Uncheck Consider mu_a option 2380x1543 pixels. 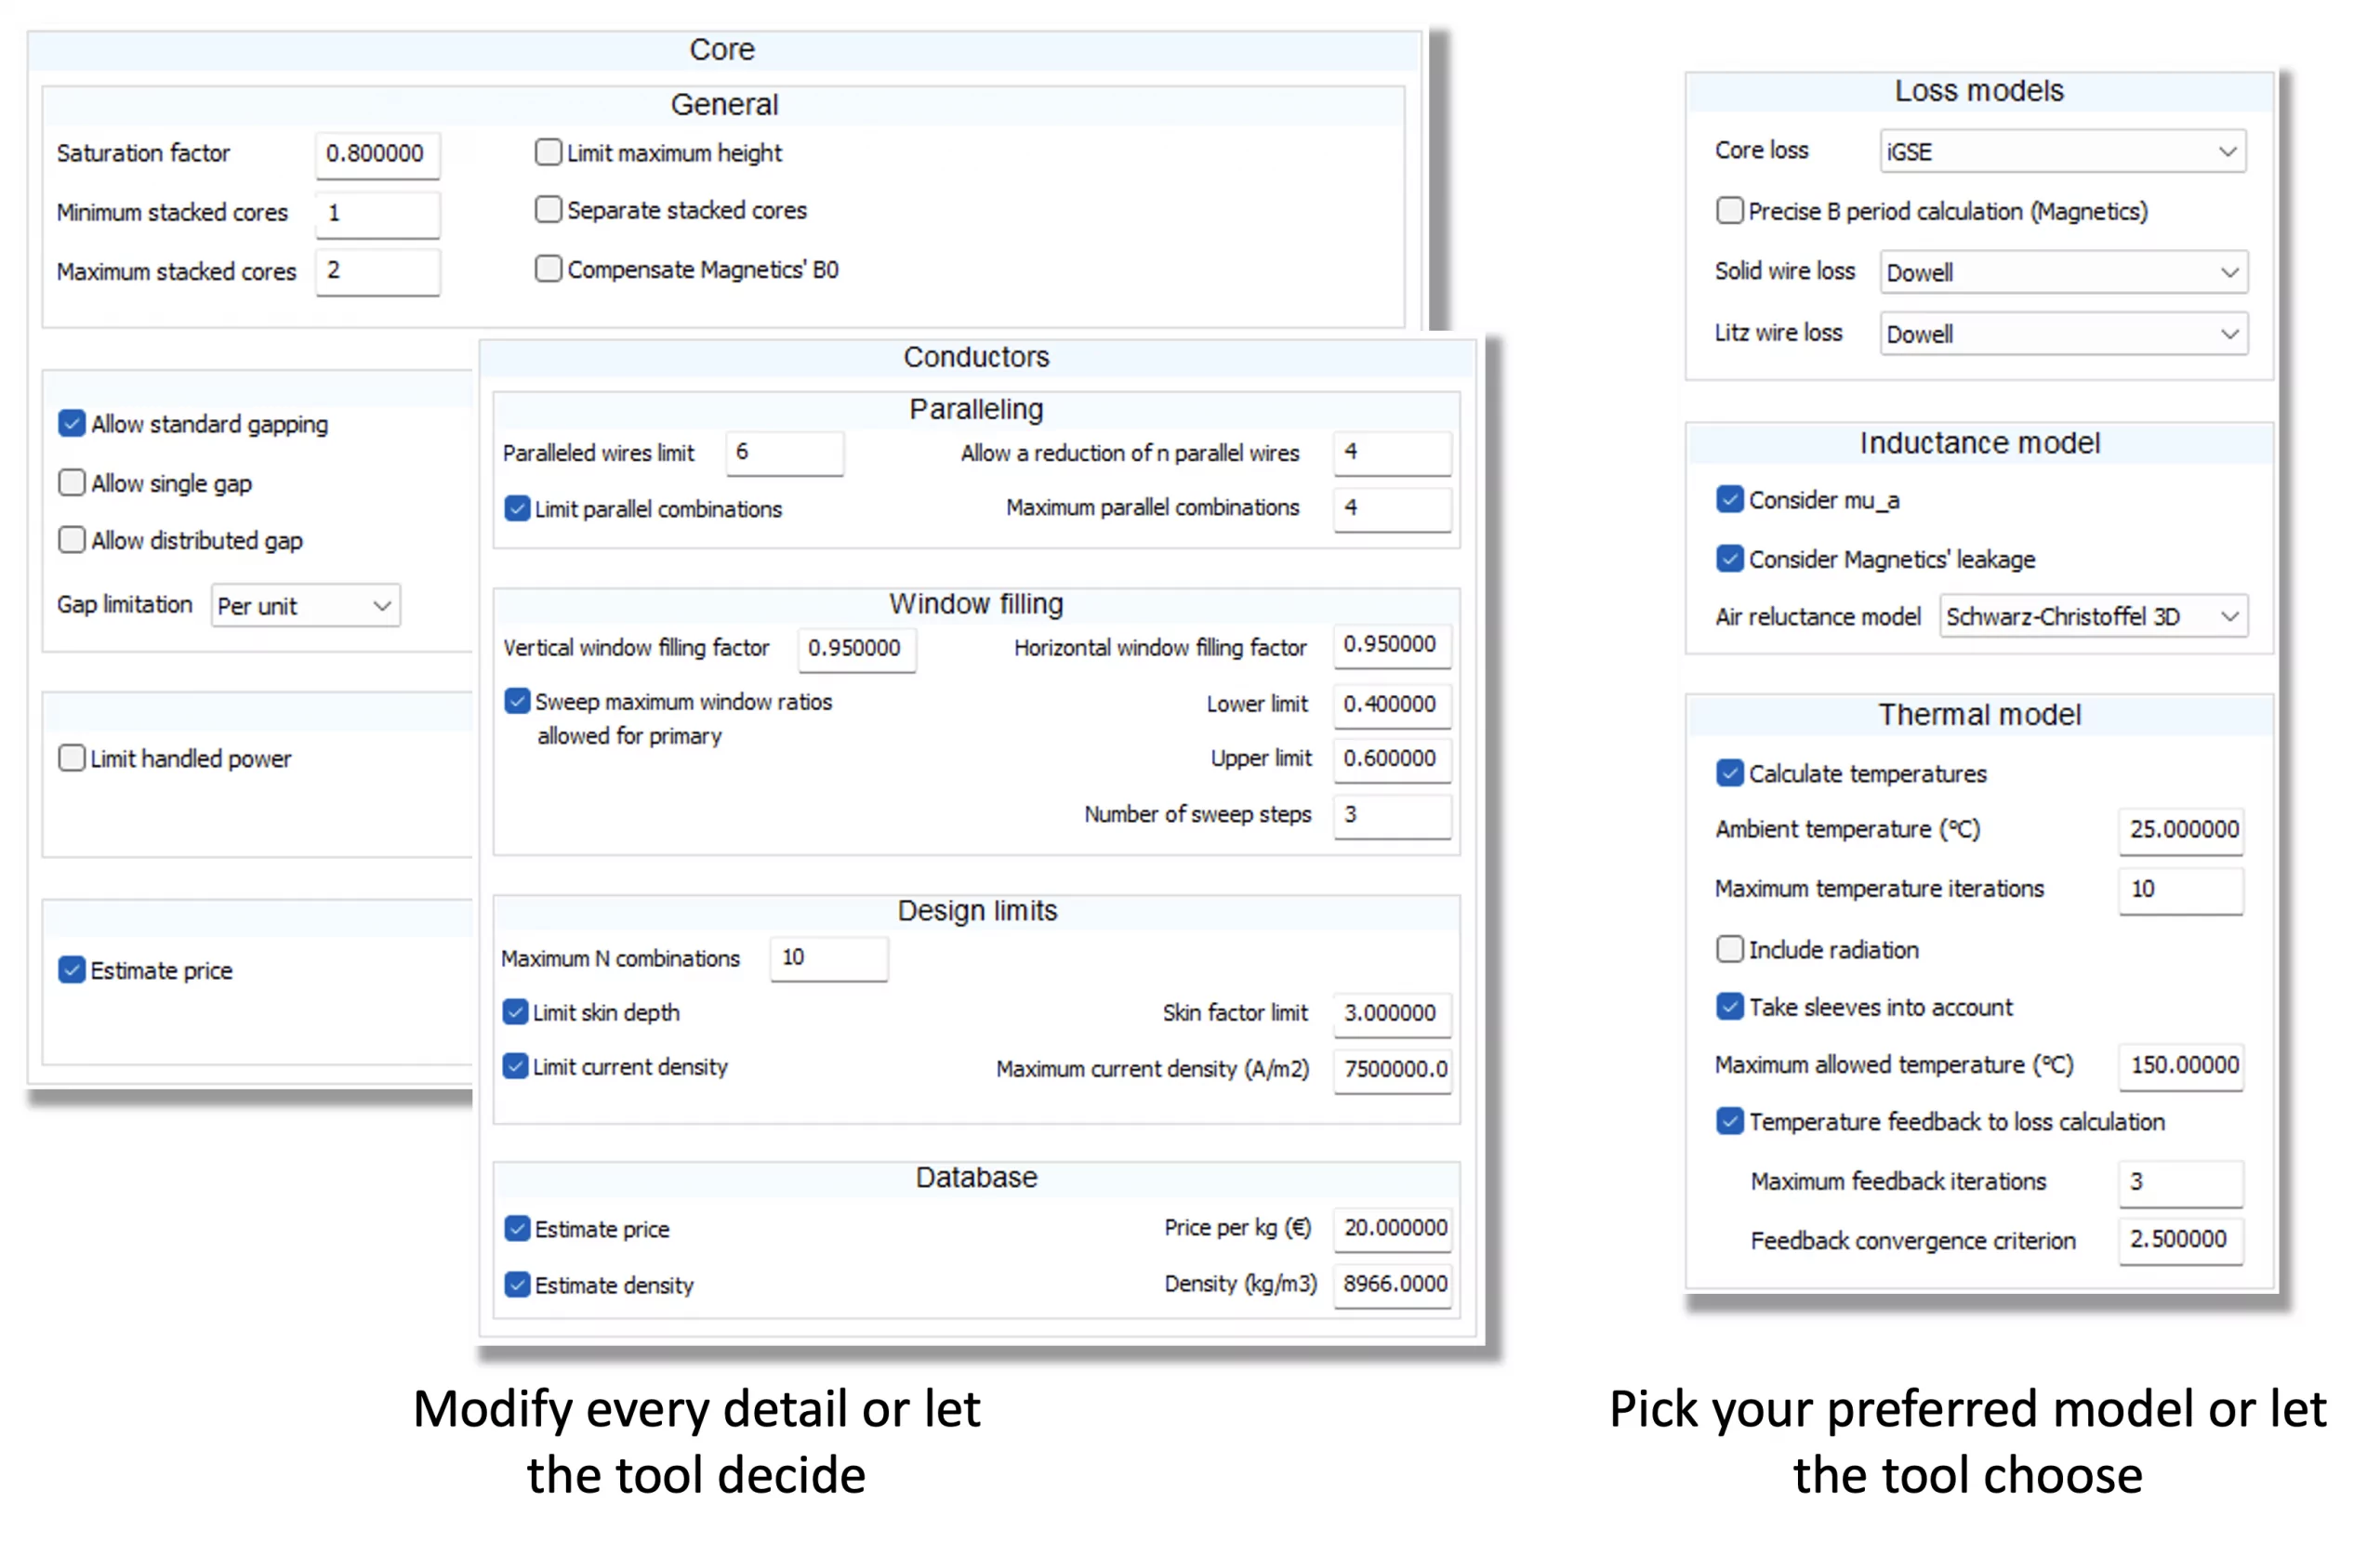[1730, 499]
